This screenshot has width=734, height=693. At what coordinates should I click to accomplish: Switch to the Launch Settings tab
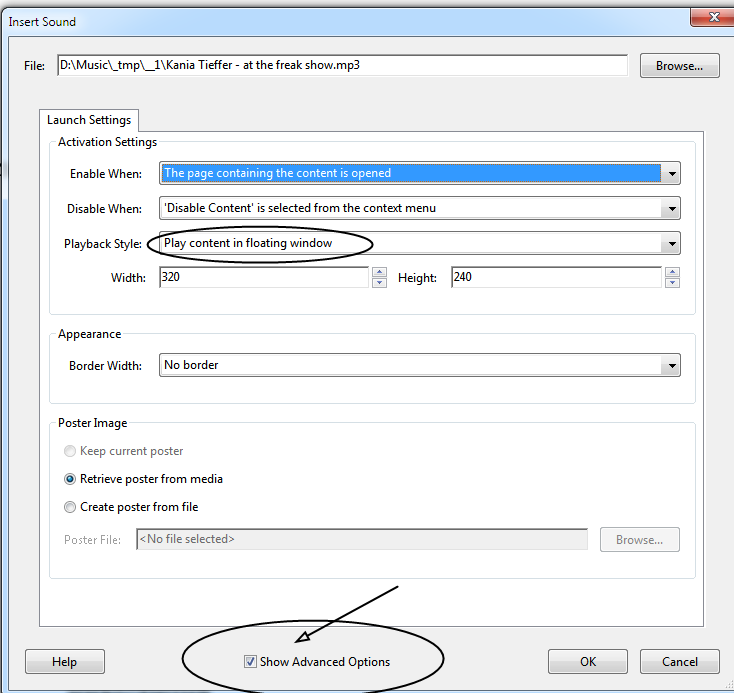tap(89, 120)
